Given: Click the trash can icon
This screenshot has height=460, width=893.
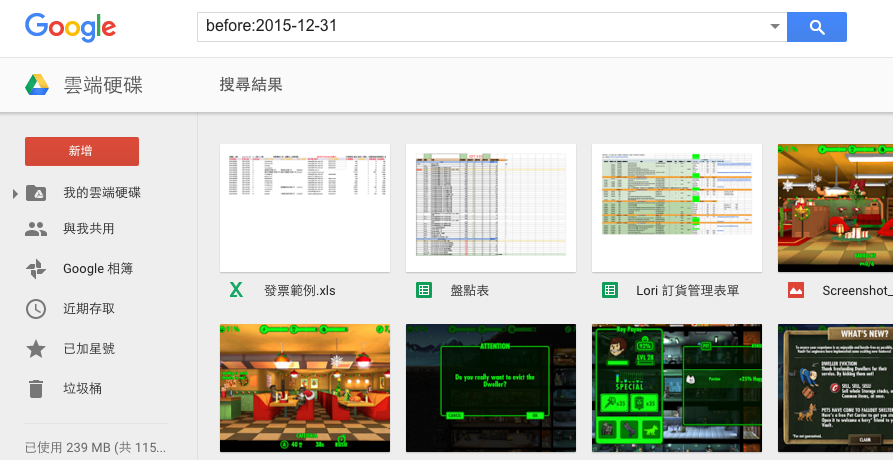Looking at the screenshot, I should (36, 388).
